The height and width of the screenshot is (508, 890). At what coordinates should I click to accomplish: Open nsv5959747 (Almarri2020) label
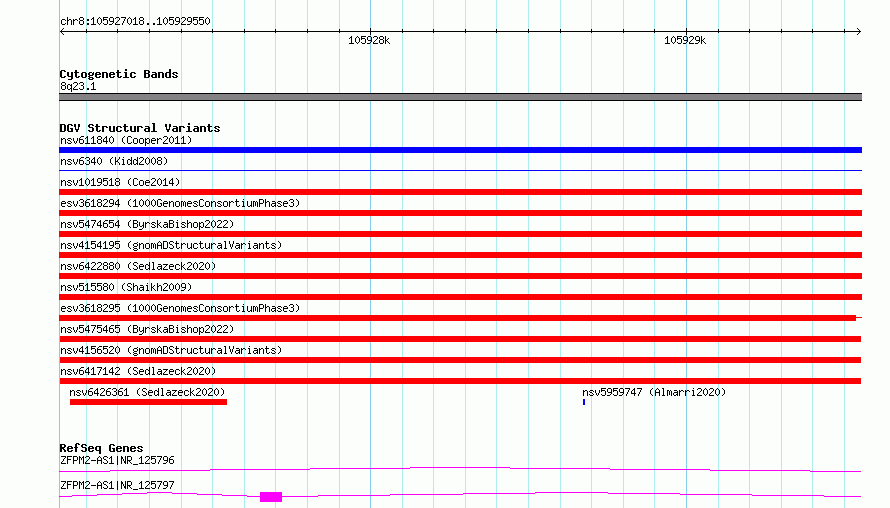(654, 392)
